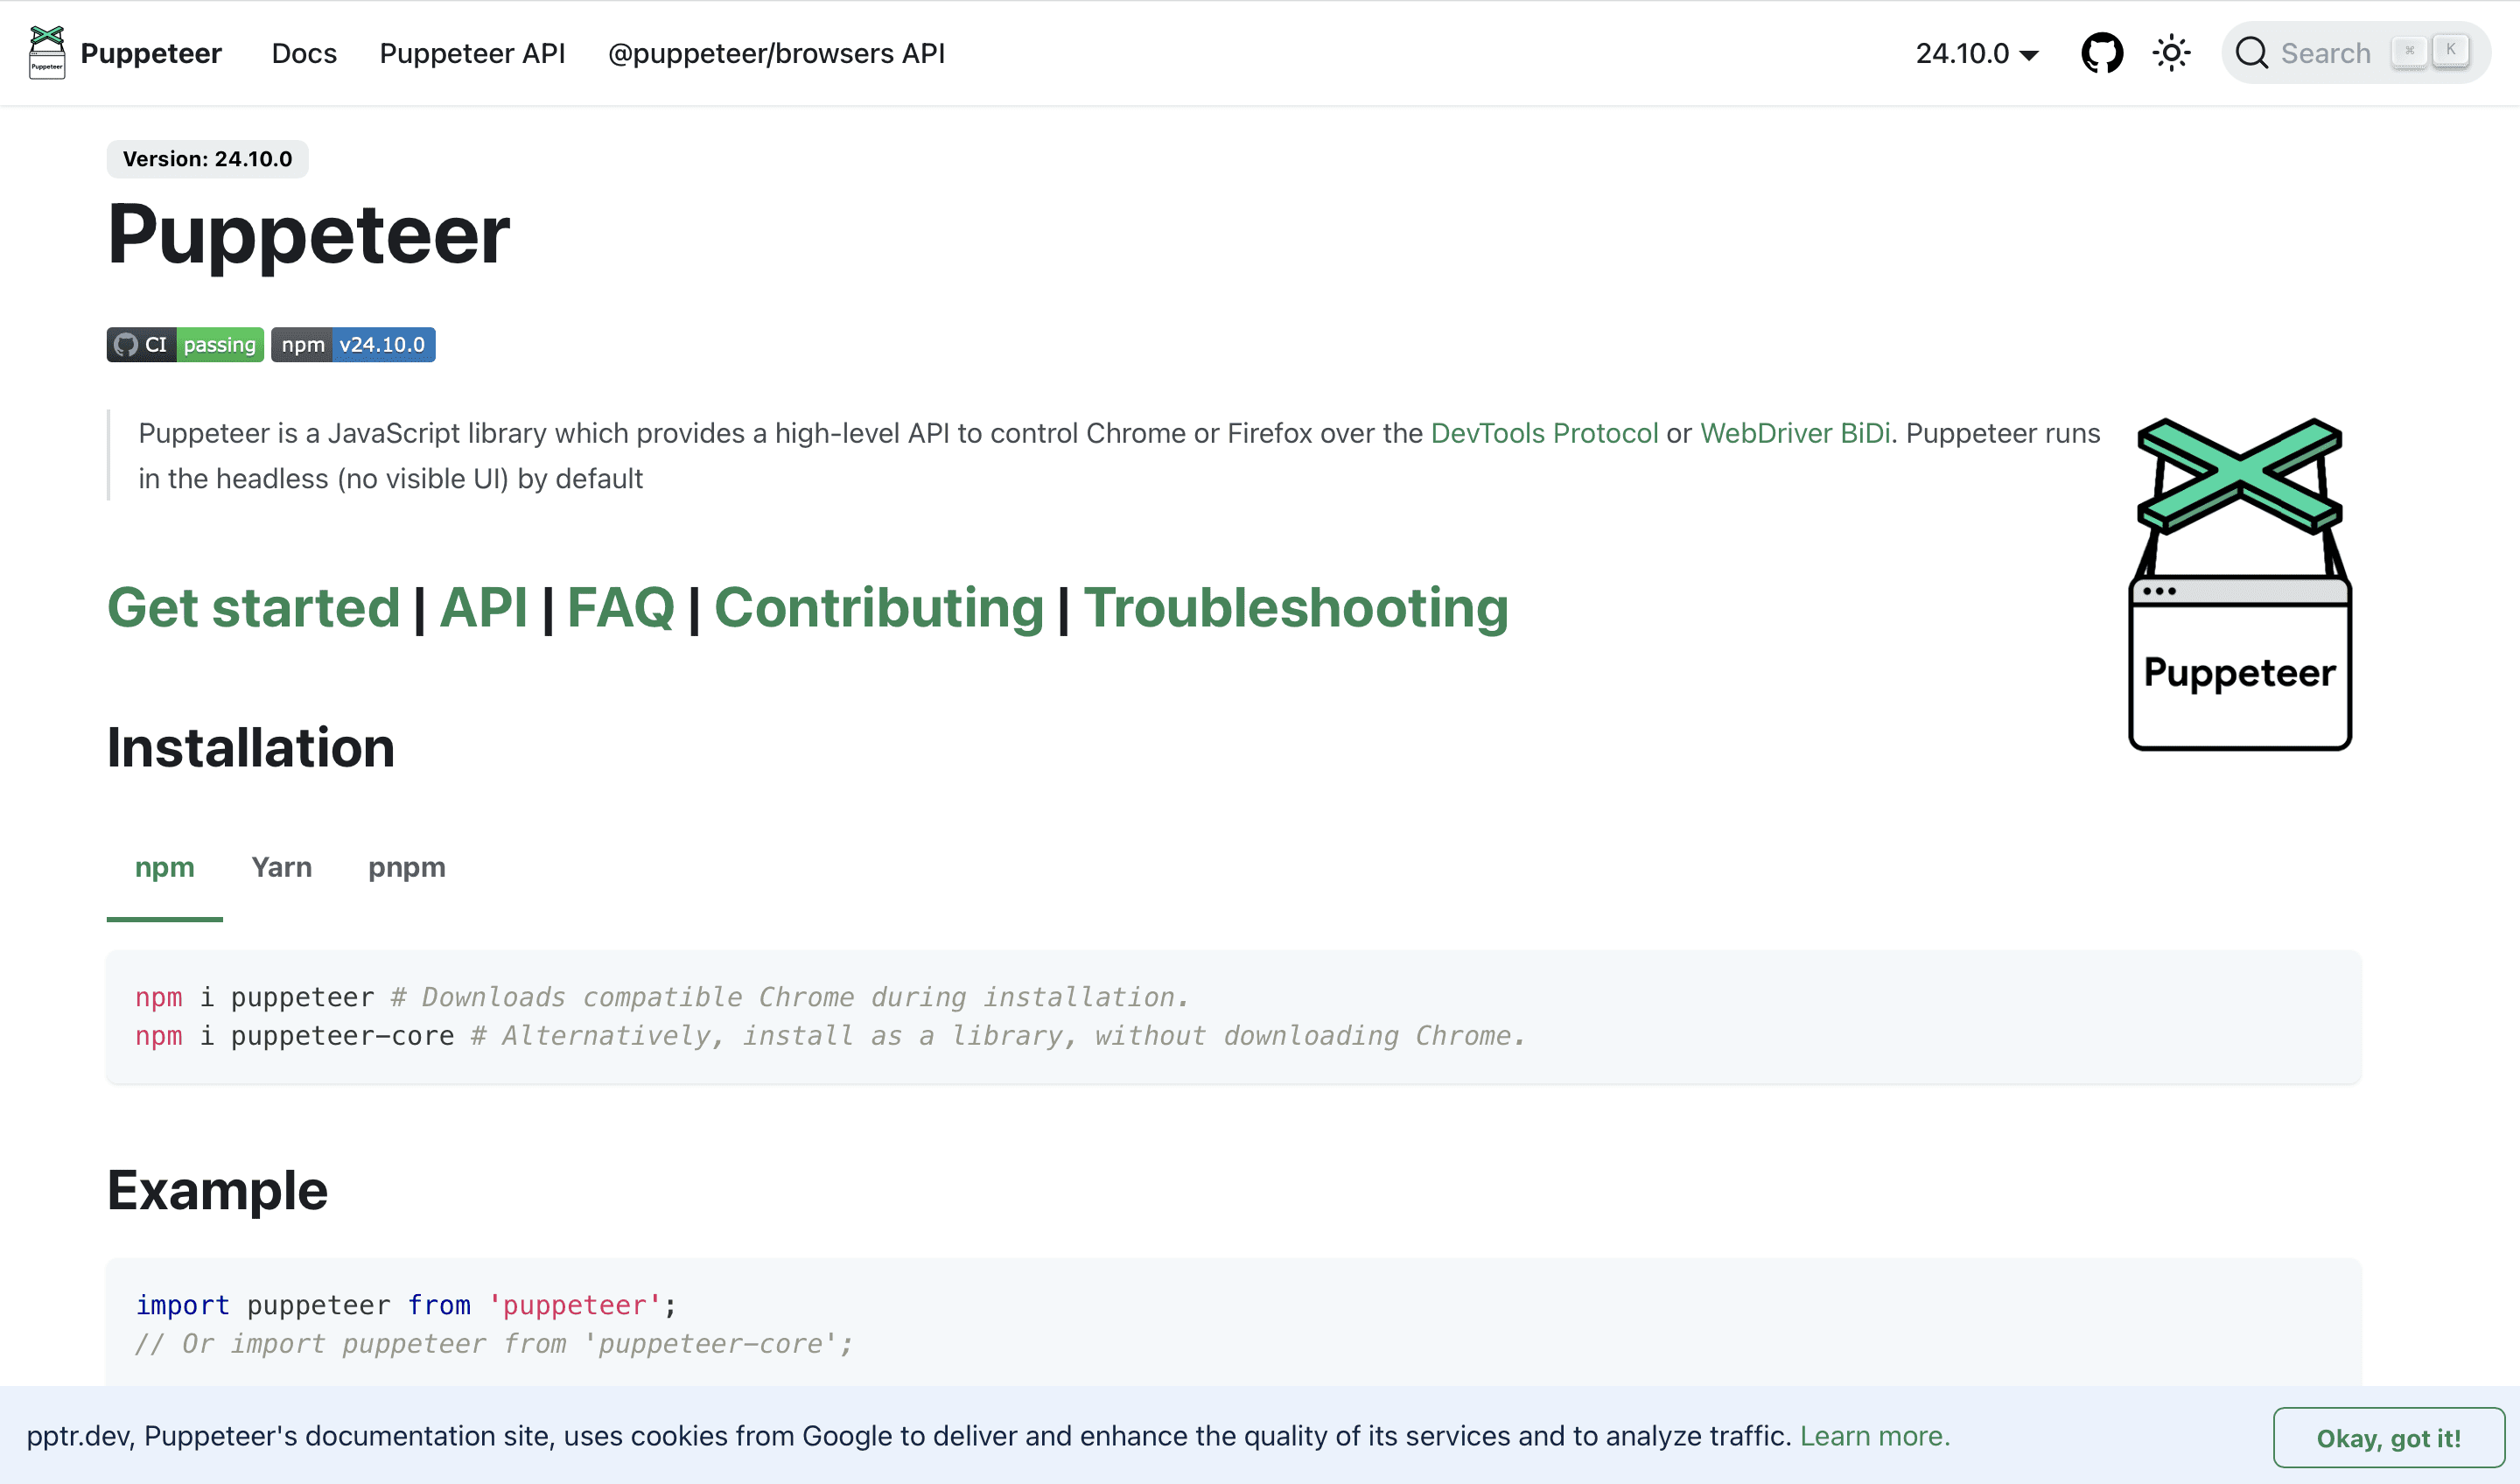This screenshot has width=2520, height=1484.
Task: Open the Troubleshooting link
Action: [x=1296, y=608]
